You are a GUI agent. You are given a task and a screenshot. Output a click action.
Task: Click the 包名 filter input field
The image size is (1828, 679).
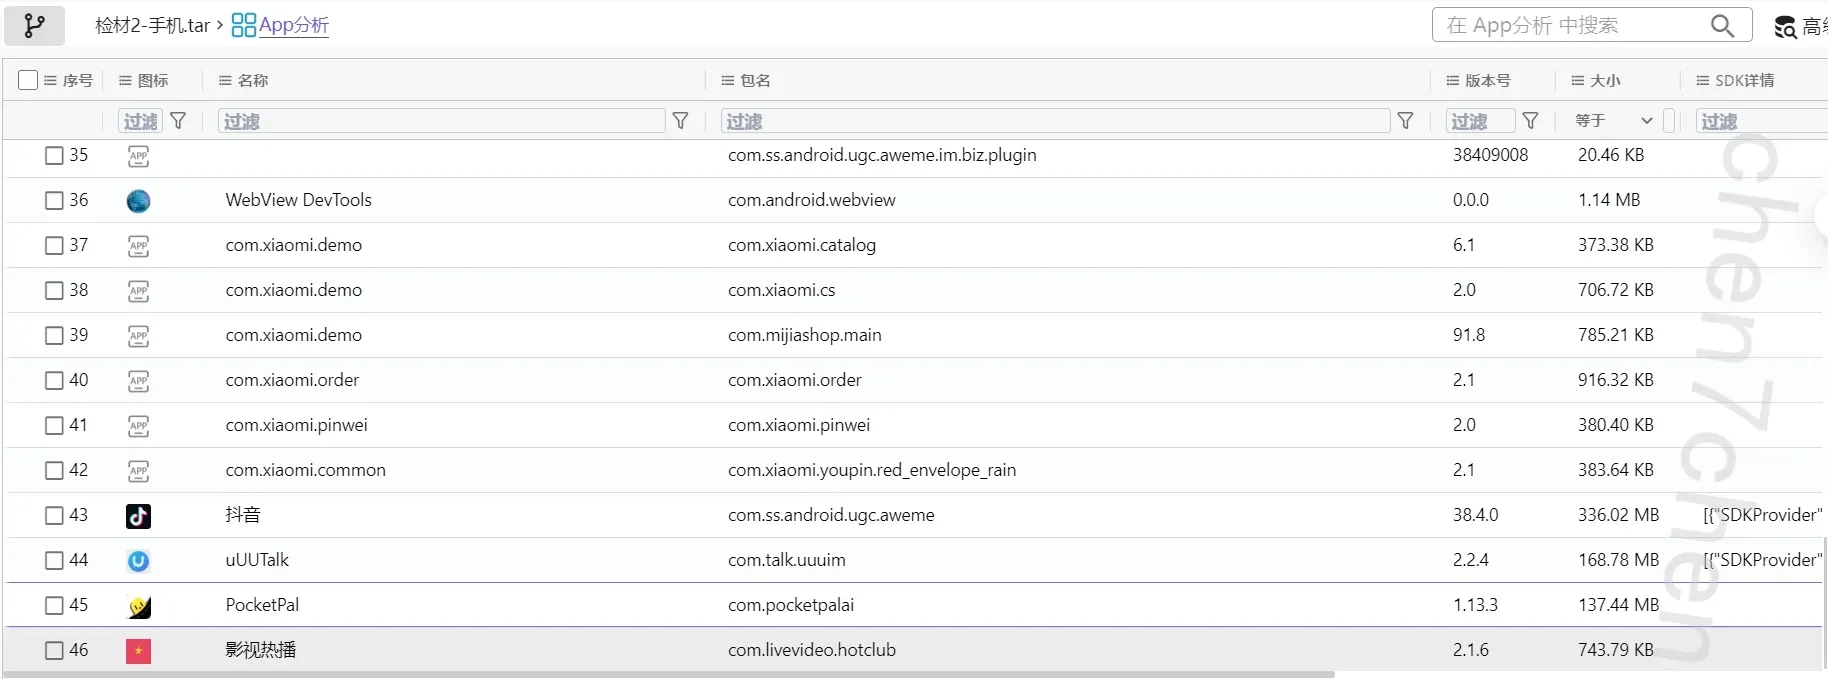pos(1055,121)
